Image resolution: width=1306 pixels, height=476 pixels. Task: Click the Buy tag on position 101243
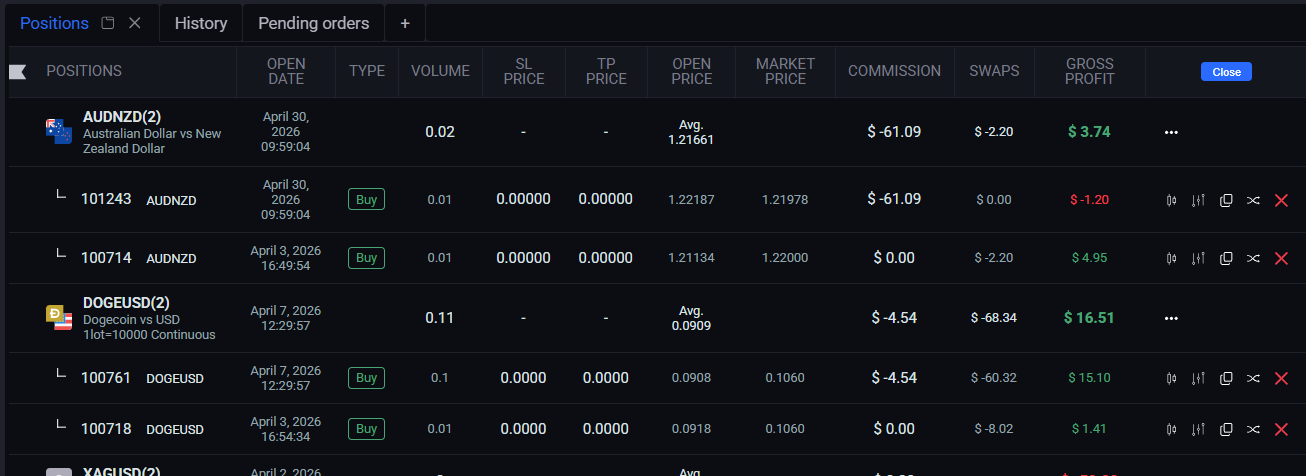coord(367,200)
